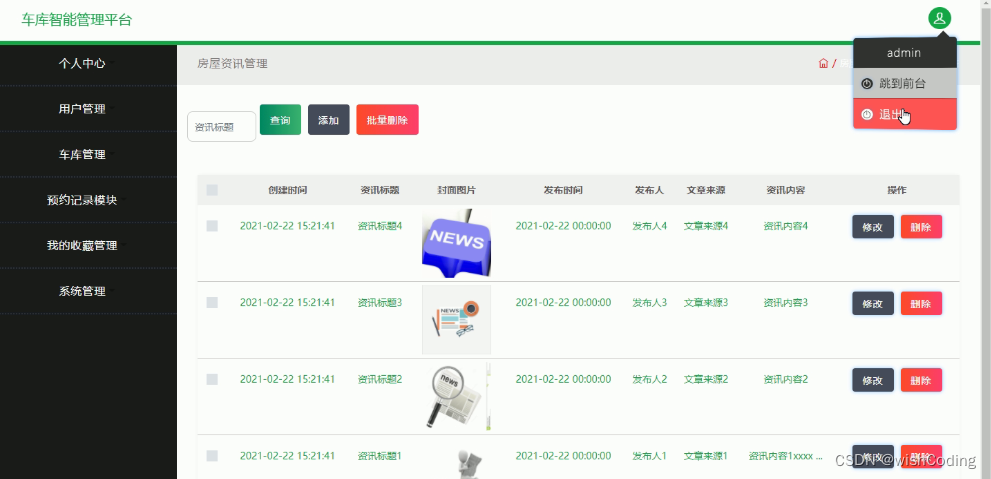Screen dimensions: 991x479
Task: Click the 资讯标题4 cell
Action: 380,226
